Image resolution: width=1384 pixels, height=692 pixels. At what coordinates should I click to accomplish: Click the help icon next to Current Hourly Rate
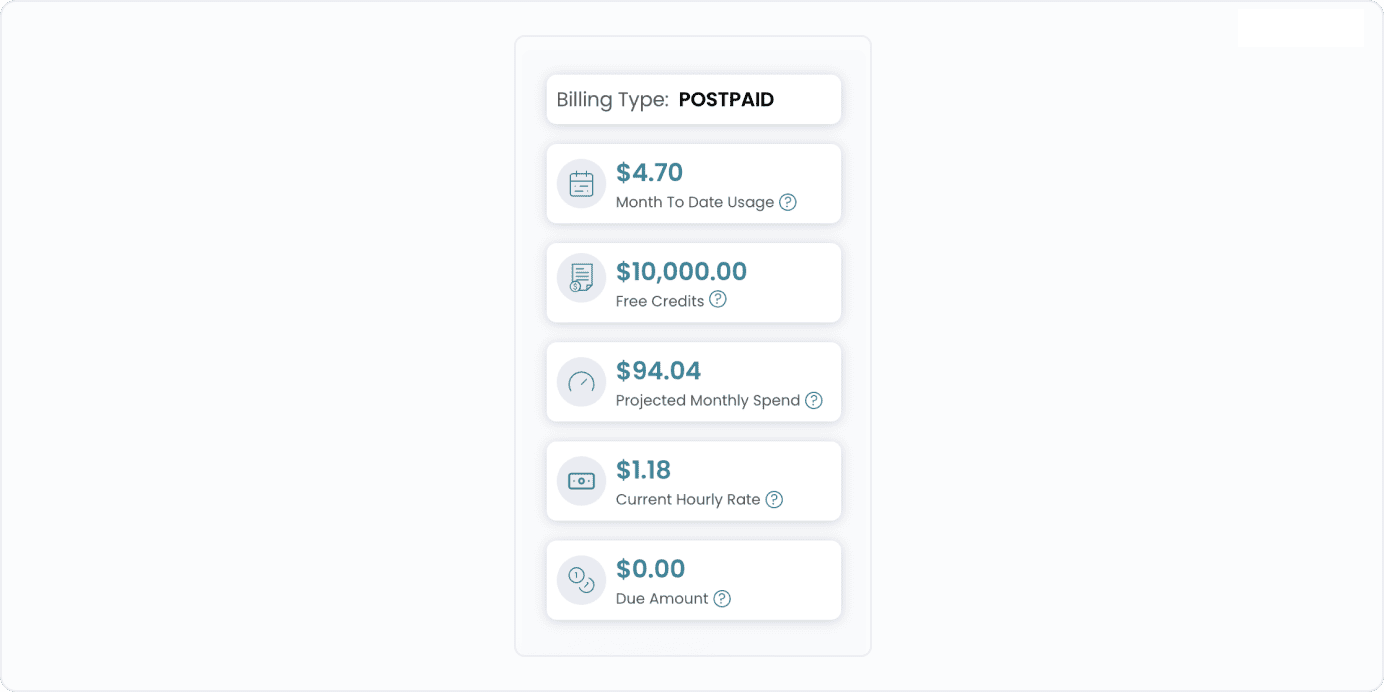click(x=774, y=499)
